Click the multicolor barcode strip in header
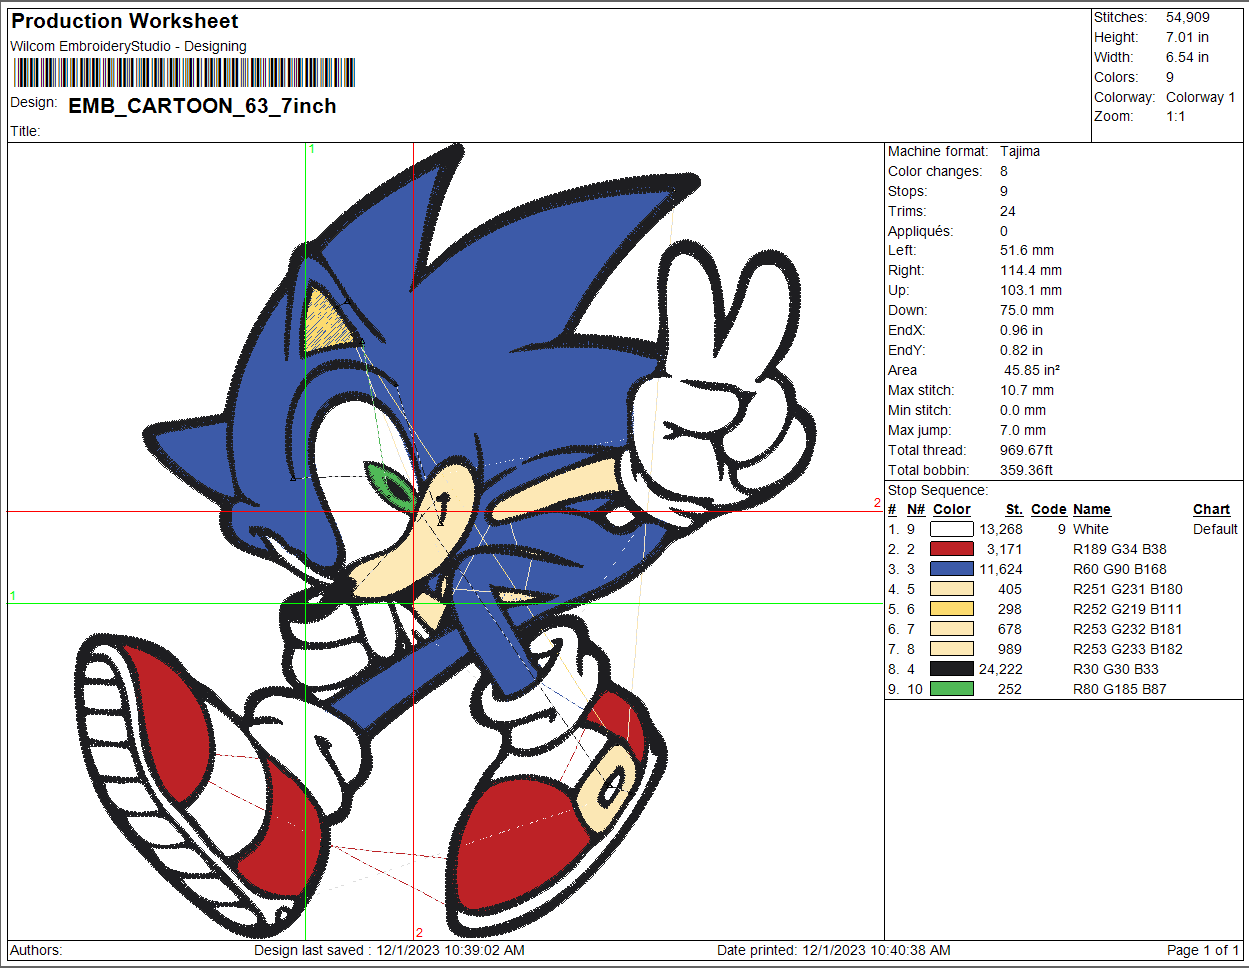 (x=185, y=73)
